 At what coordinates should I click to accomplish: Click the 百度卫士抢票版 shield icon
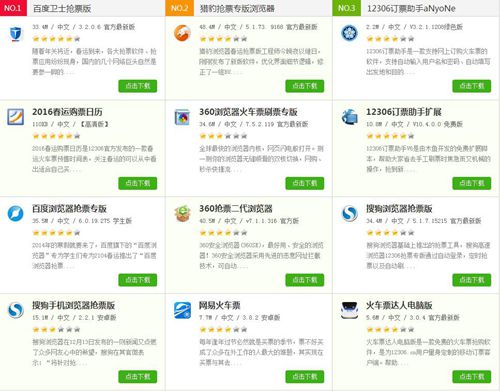coord(15,34)
